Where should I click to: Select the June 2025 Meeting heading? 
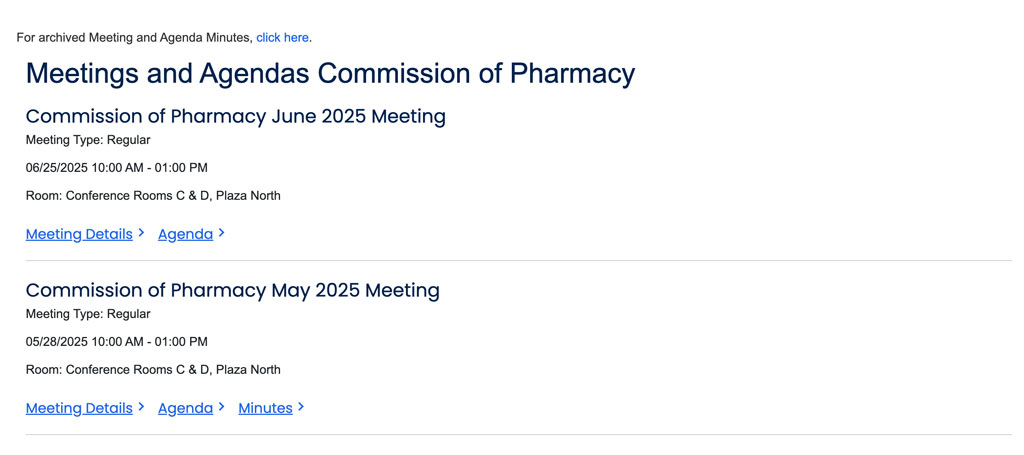[x=235, y=116]
